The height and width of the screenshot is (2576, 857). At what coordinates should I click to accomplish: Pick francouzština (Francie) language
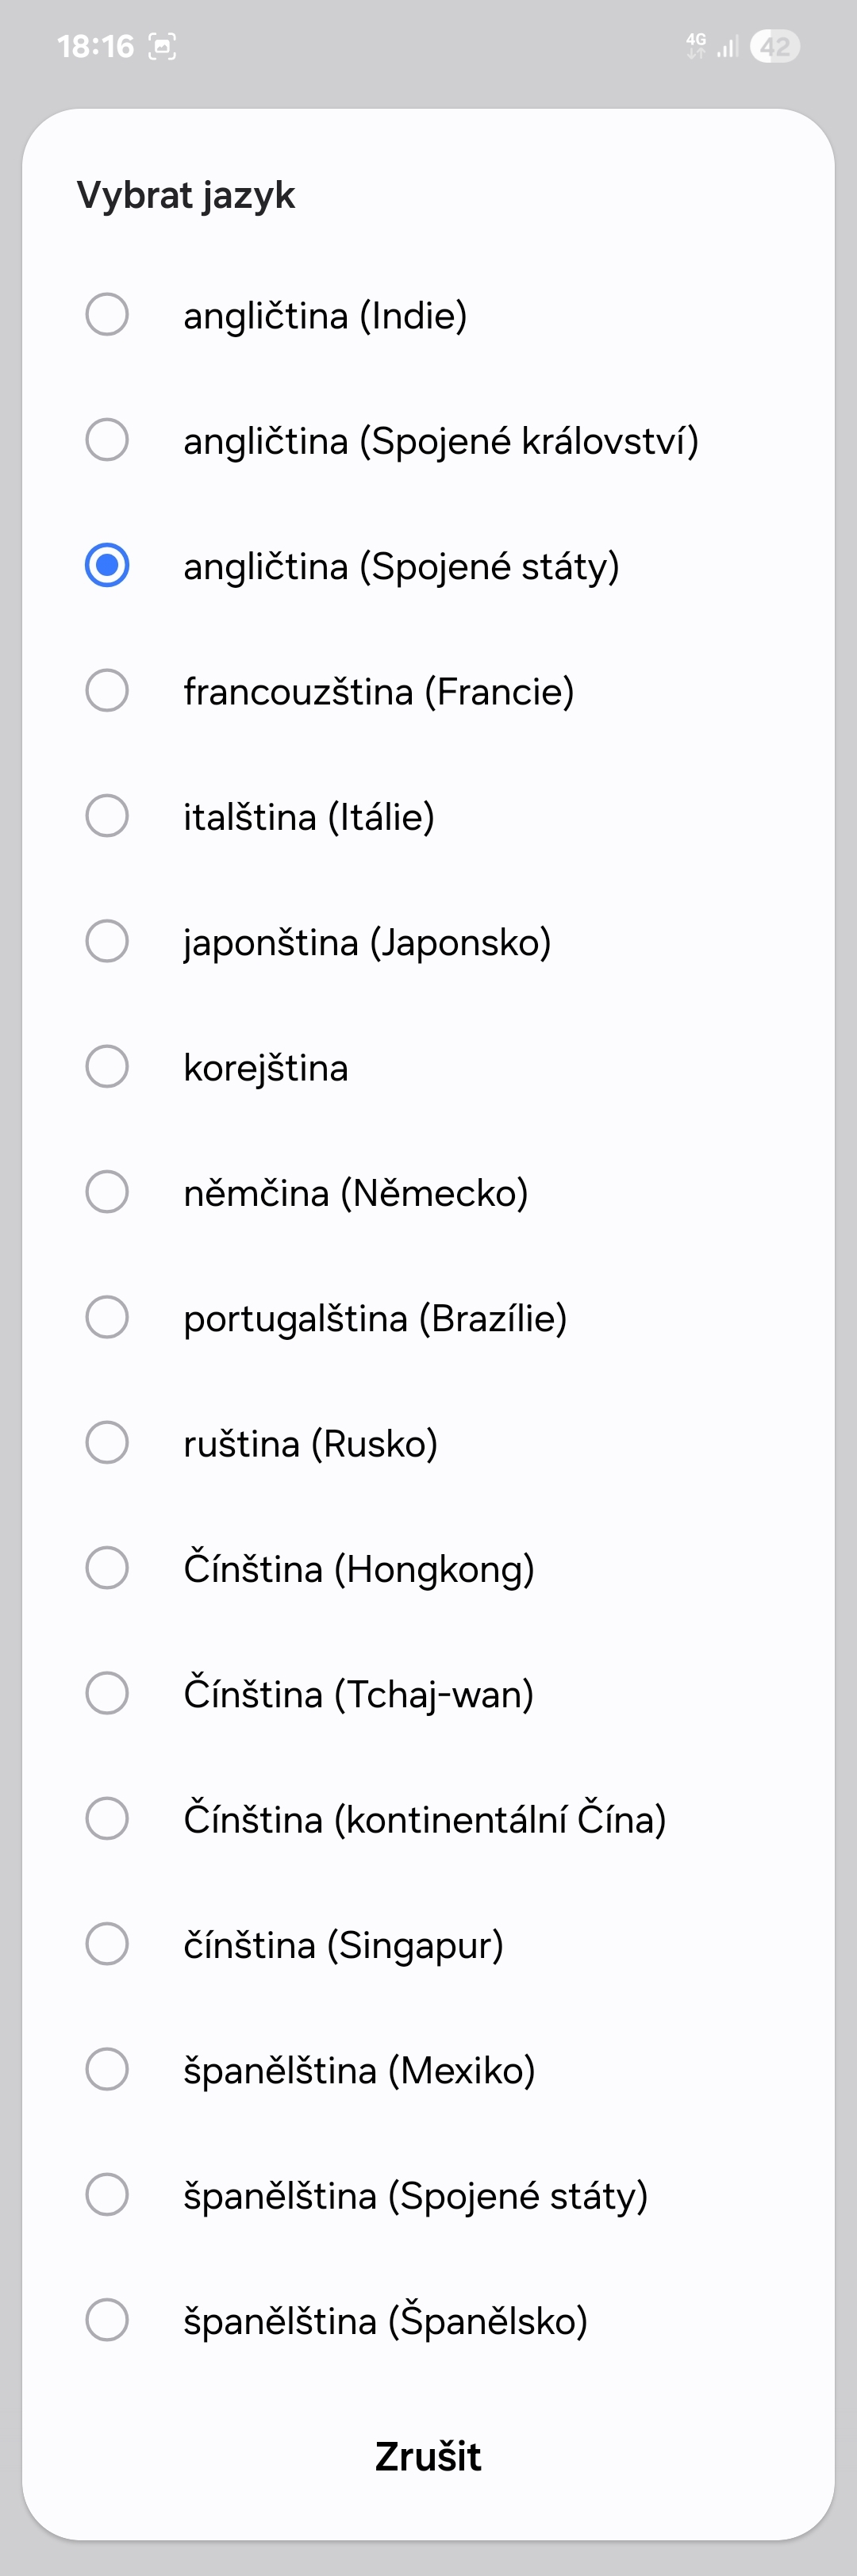pyautogui.click(x=107, y=691)
